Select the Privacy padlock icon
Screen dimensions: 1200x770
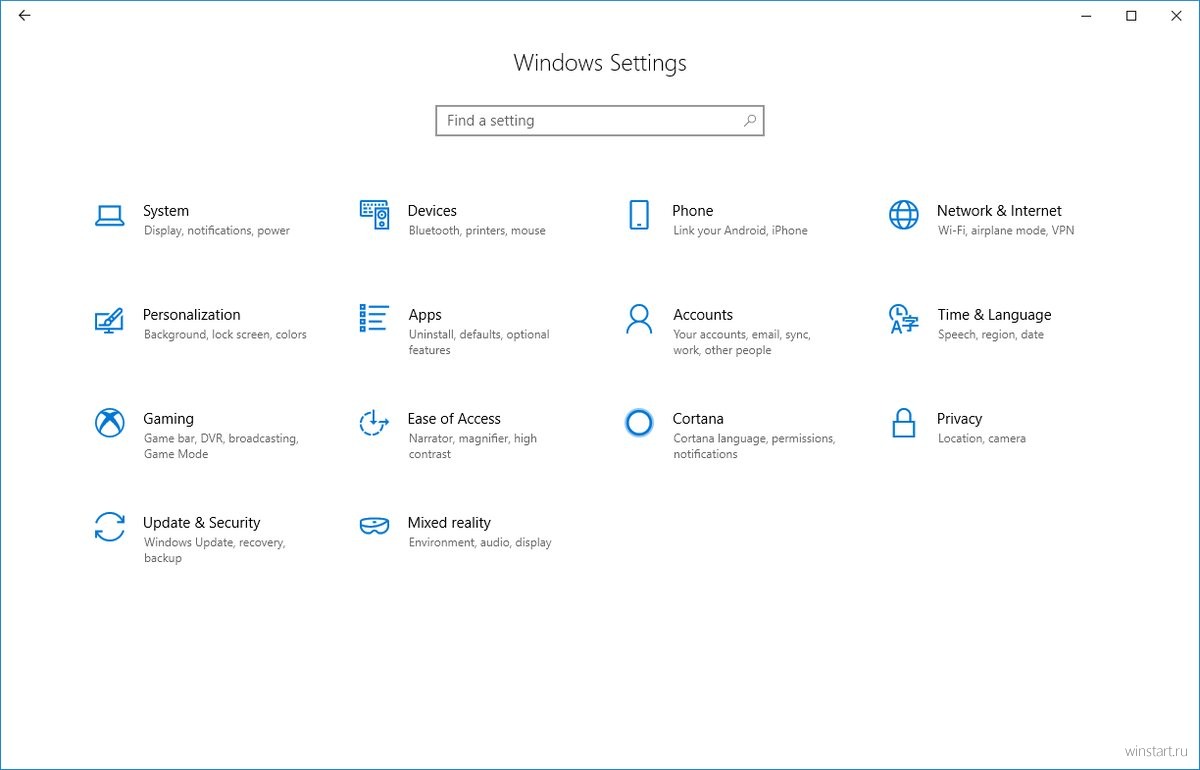(903, 423)
